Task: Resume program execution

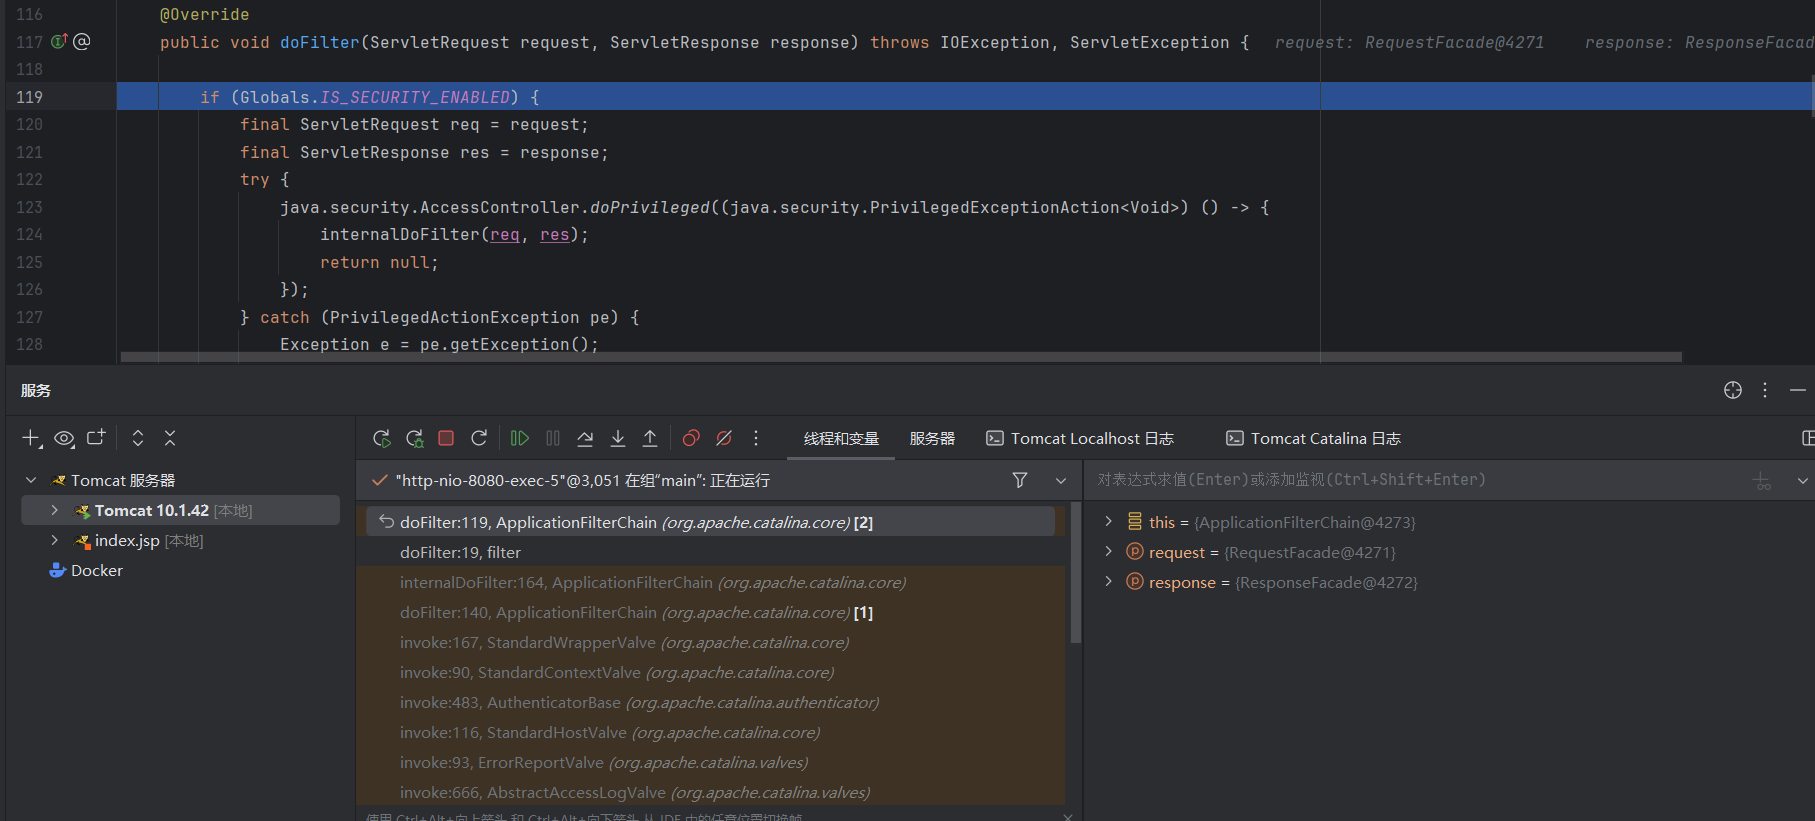Action: pyautogui.click(x=519, y=438)
